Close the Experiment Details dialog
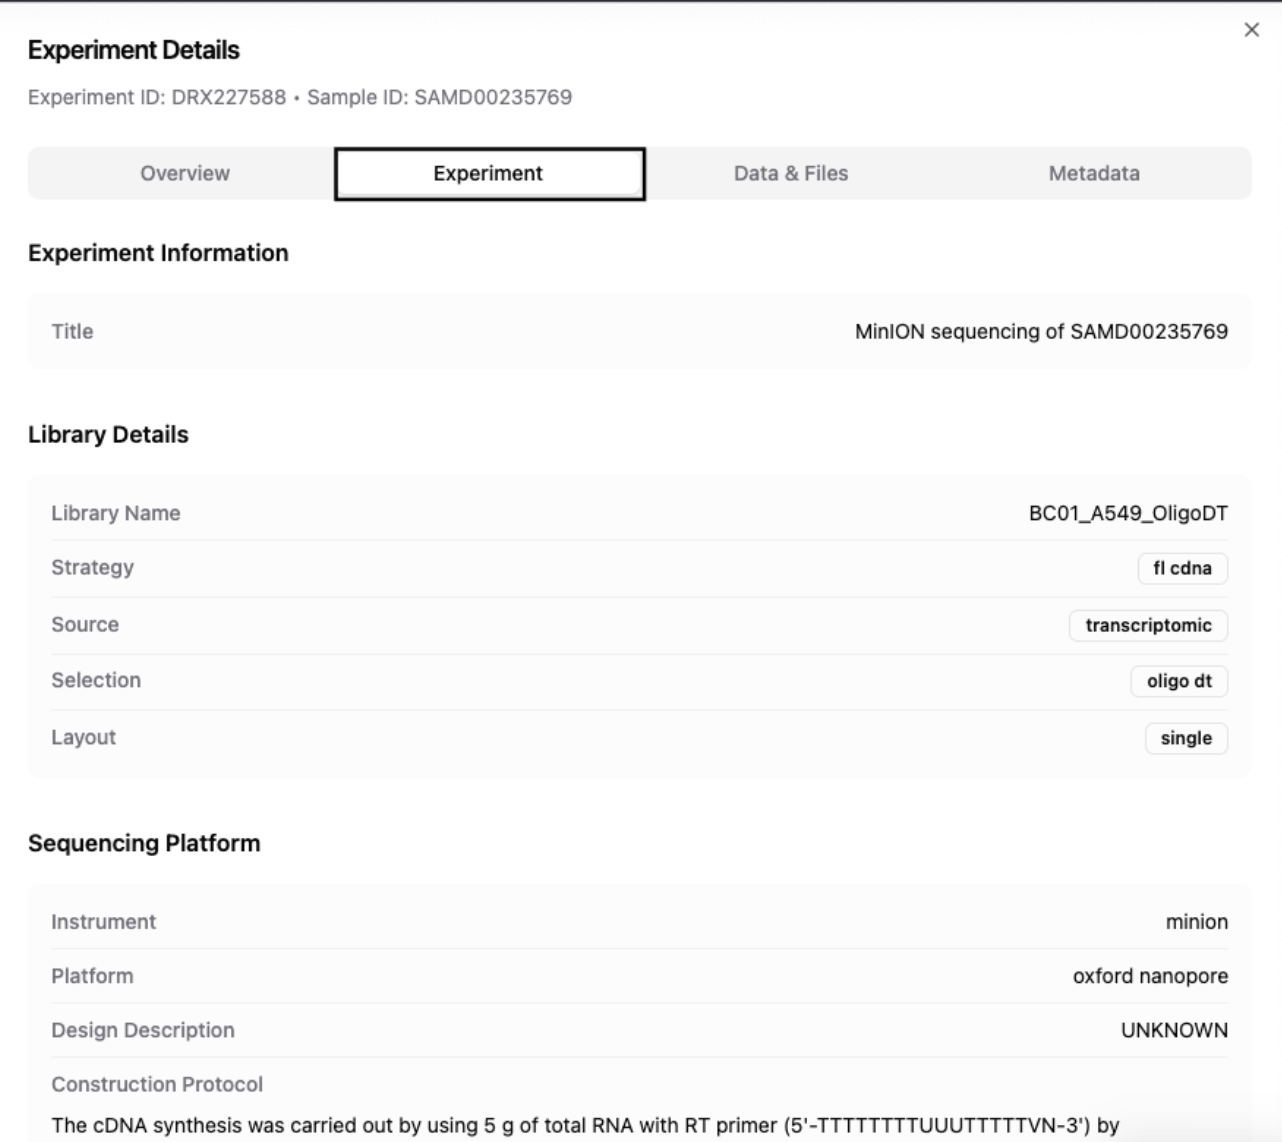This screenshot has width=1282, height=1142. pos(1251,30)
